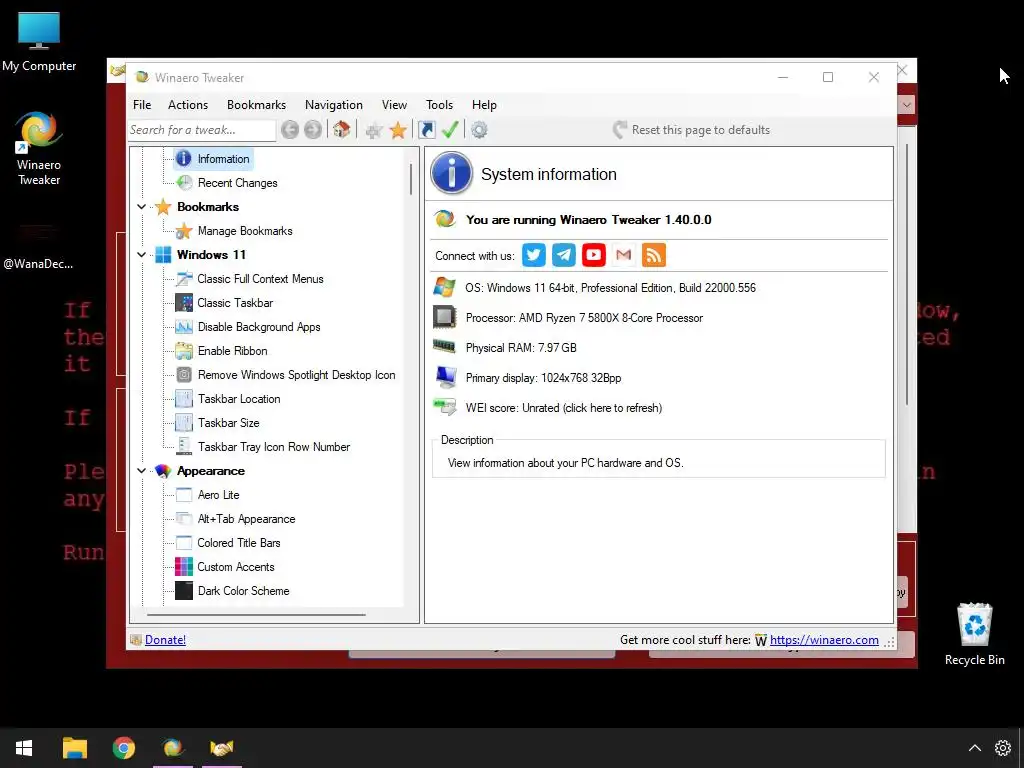Open the Bookmarks menu
This screenshot has width=1024, height=768.
[257, 104]
